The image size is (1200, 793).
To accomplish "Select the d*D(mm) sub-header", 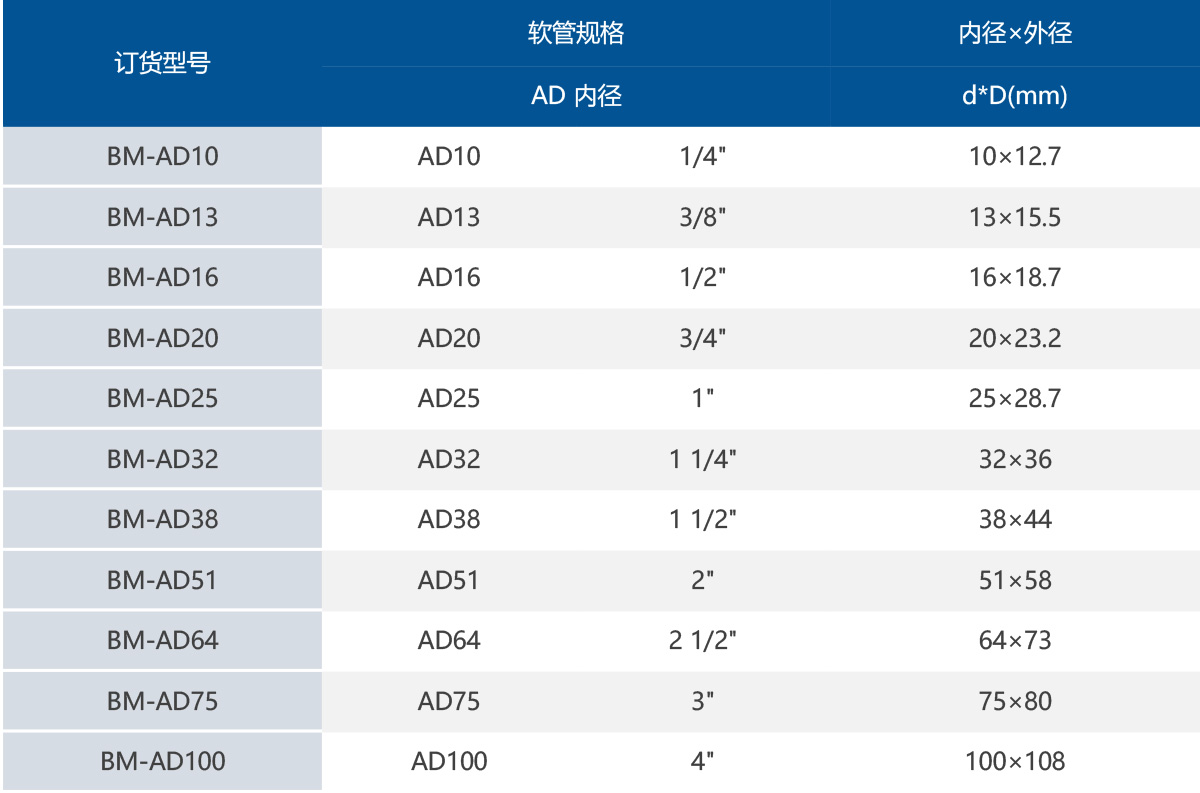I will pyautogui.click(x=1015, y=96).
